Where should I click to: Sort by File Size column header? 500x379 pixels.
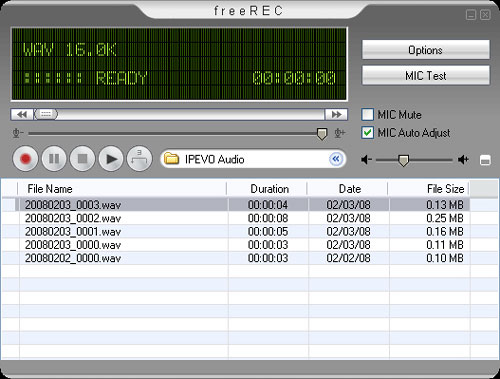(429, 189)
